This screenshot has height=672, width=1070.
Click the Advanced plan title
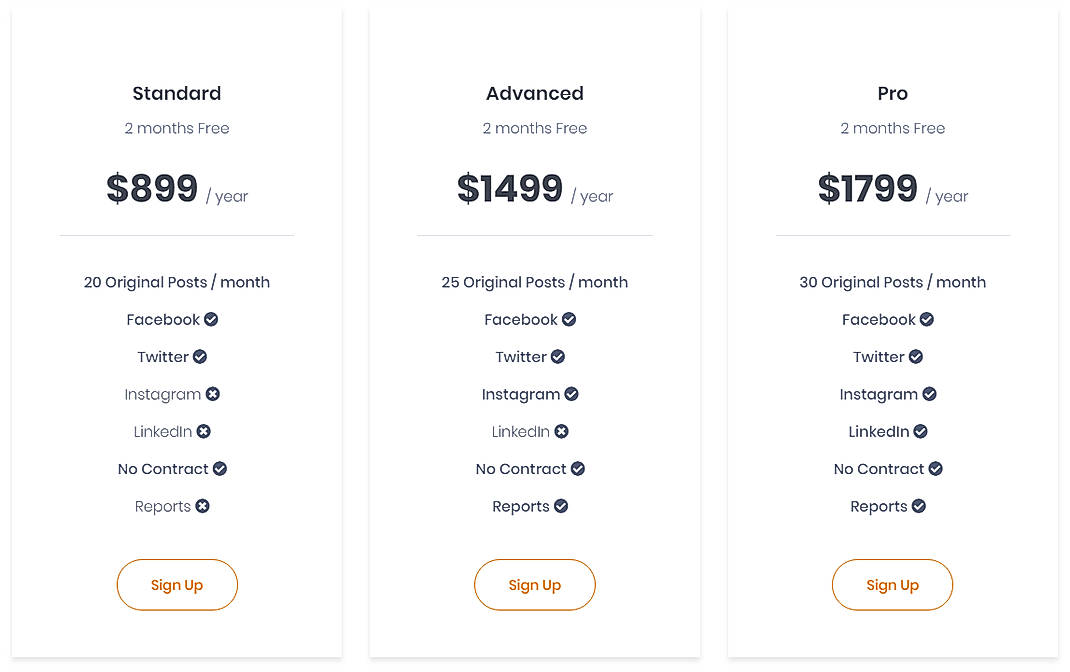535,93
